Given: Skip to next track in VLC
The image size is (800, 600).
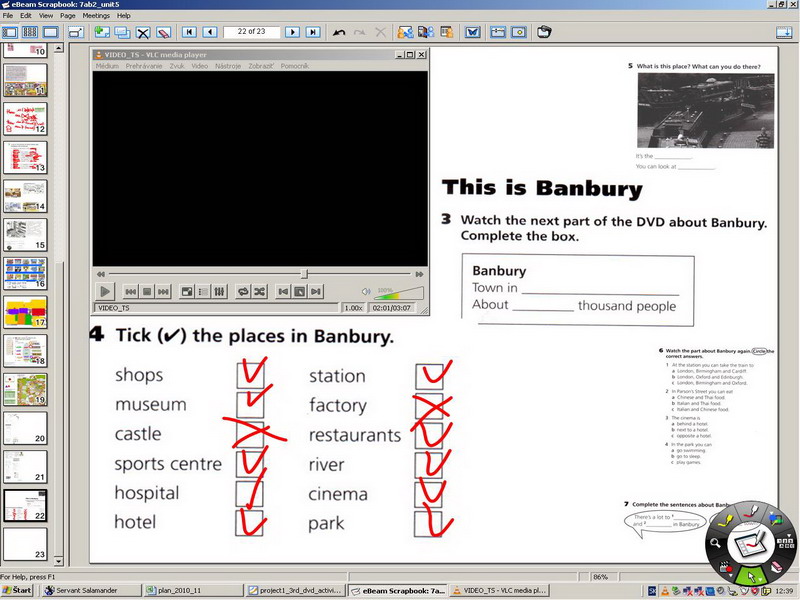Looking at the screenshot, I should pos(163,291).
